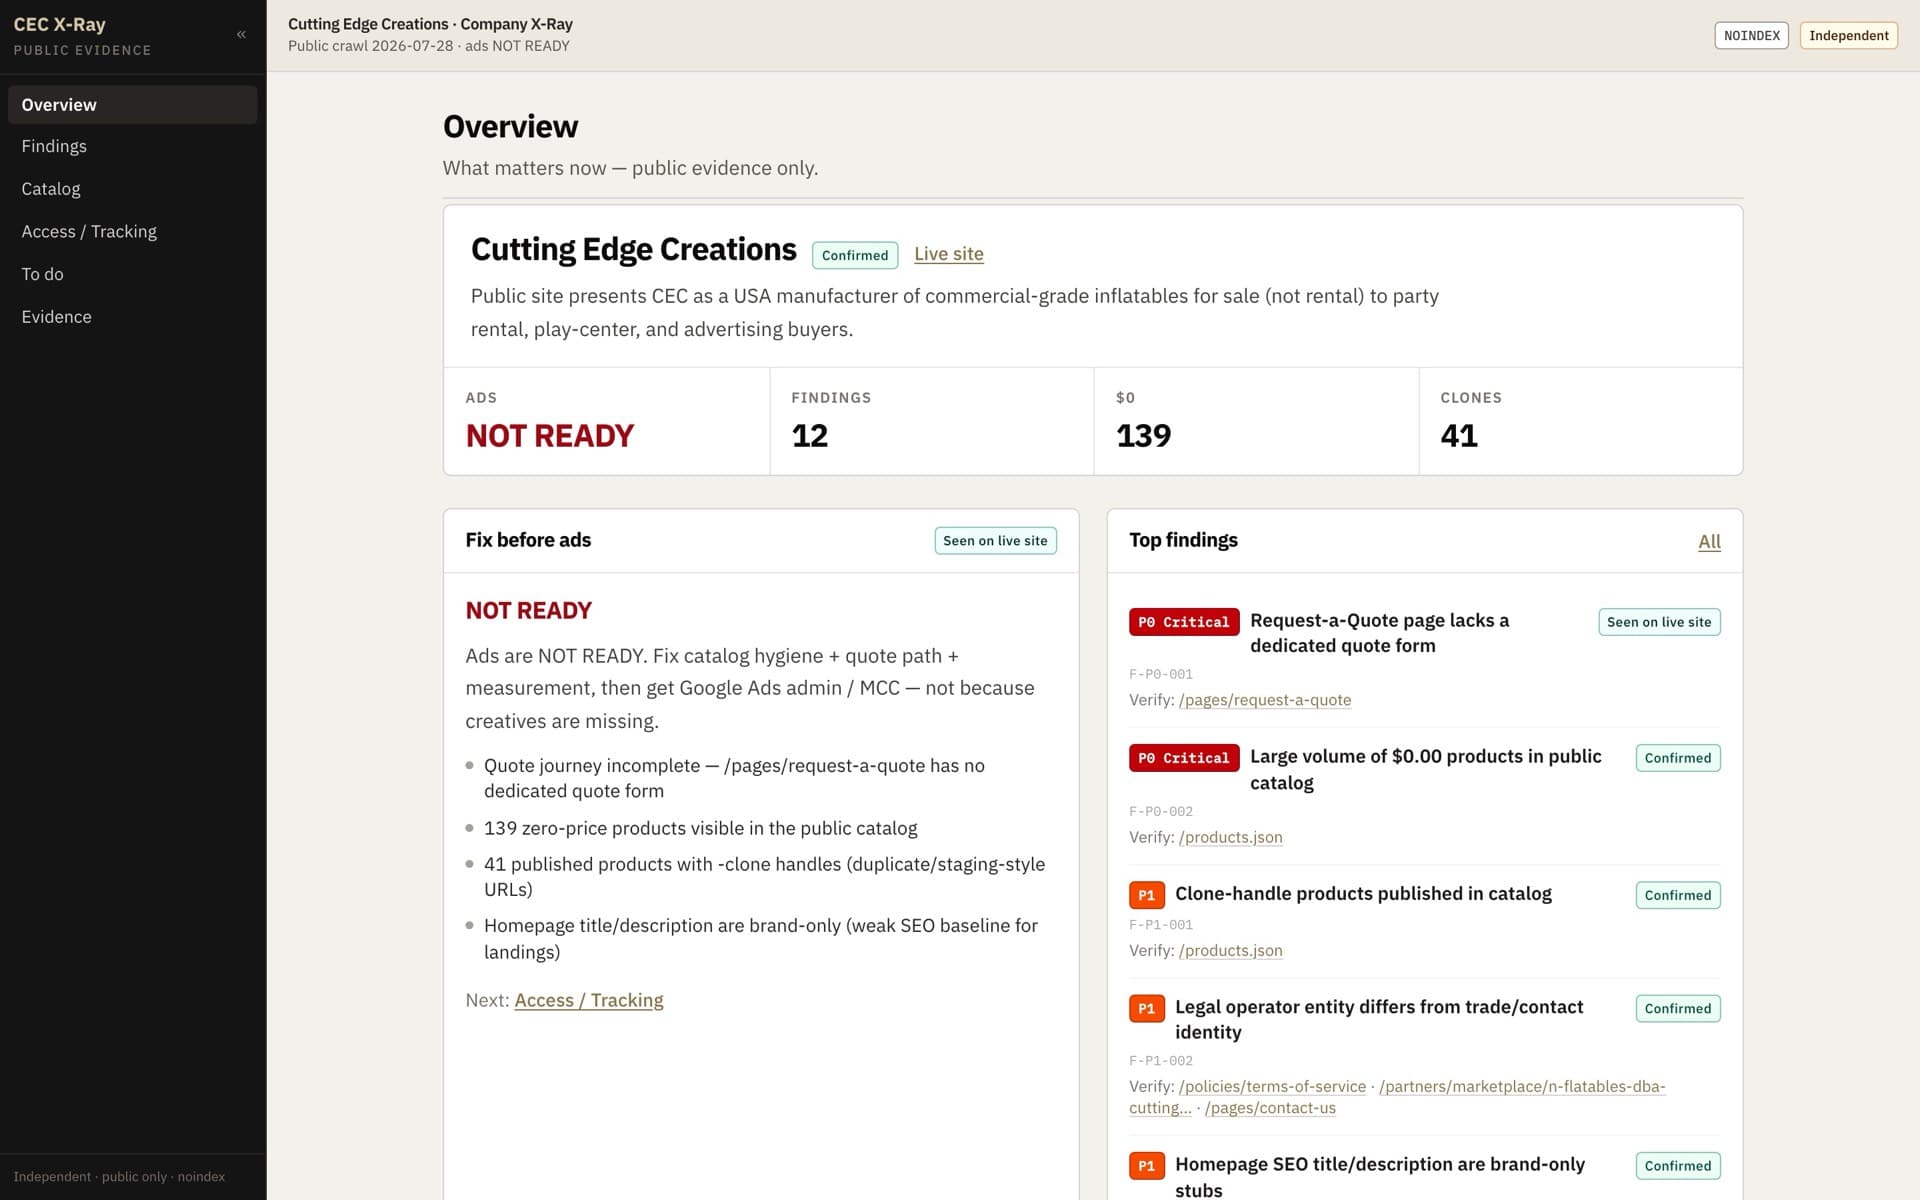The width and height of the screenshot is (1920, 1200).
Task: Select Access / Tracking in the sidebar
Action: coord(132,232)
